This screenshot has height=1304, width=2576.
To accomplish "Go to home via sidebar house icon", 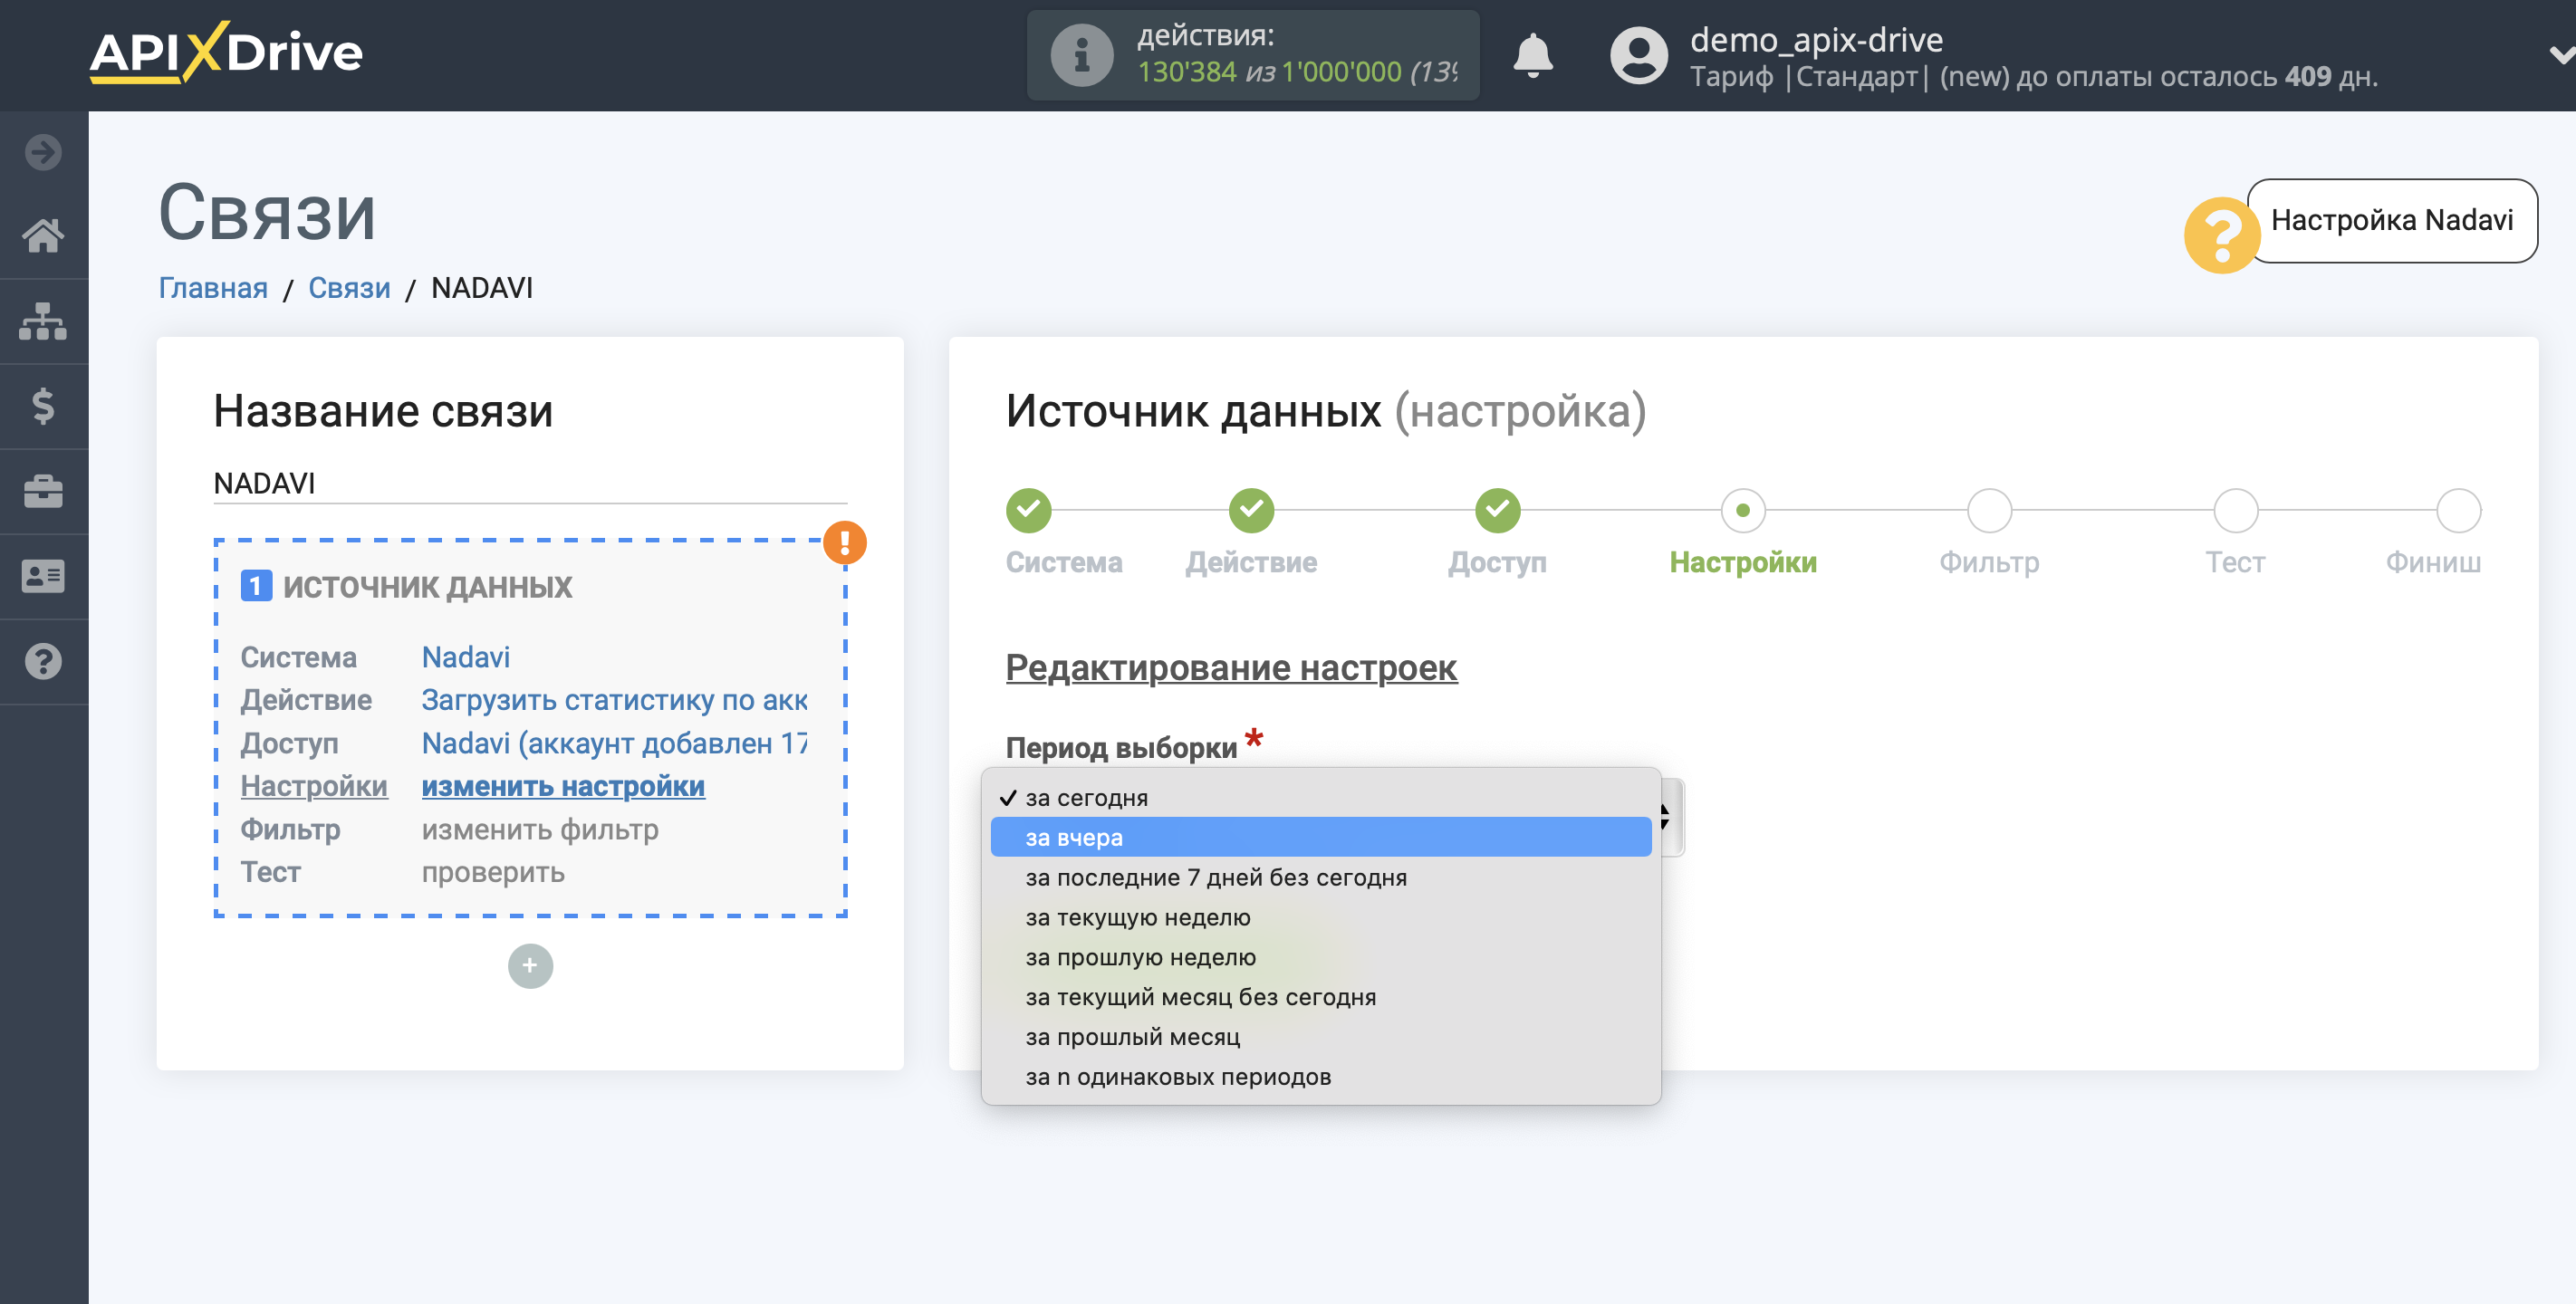I will (x=43, y=236).
